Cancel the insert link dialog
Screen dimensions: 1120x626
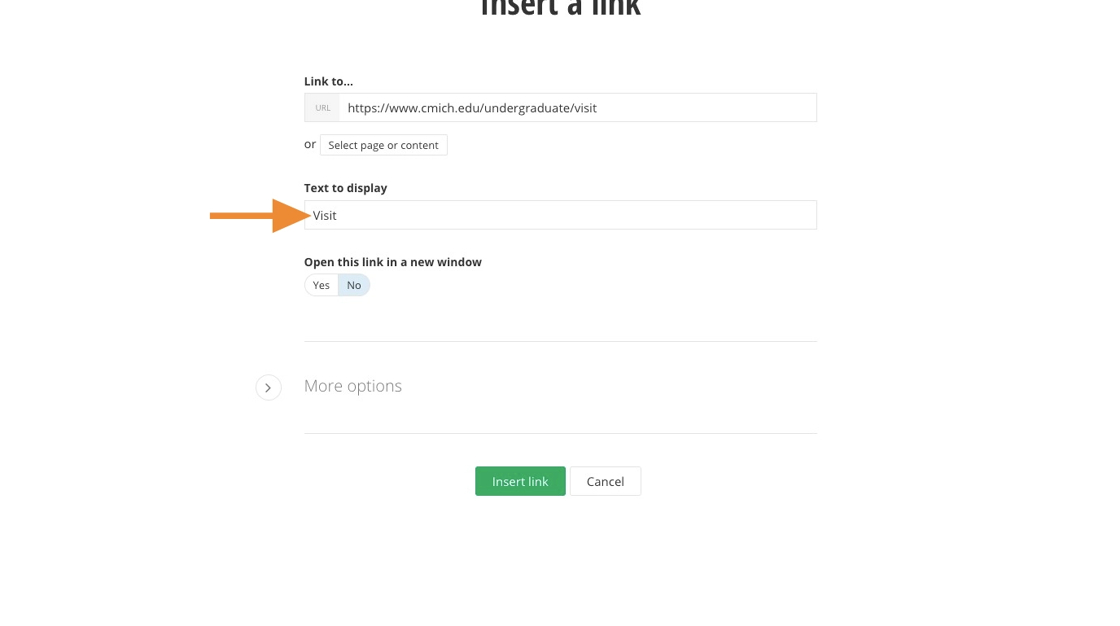pos(605,481)
